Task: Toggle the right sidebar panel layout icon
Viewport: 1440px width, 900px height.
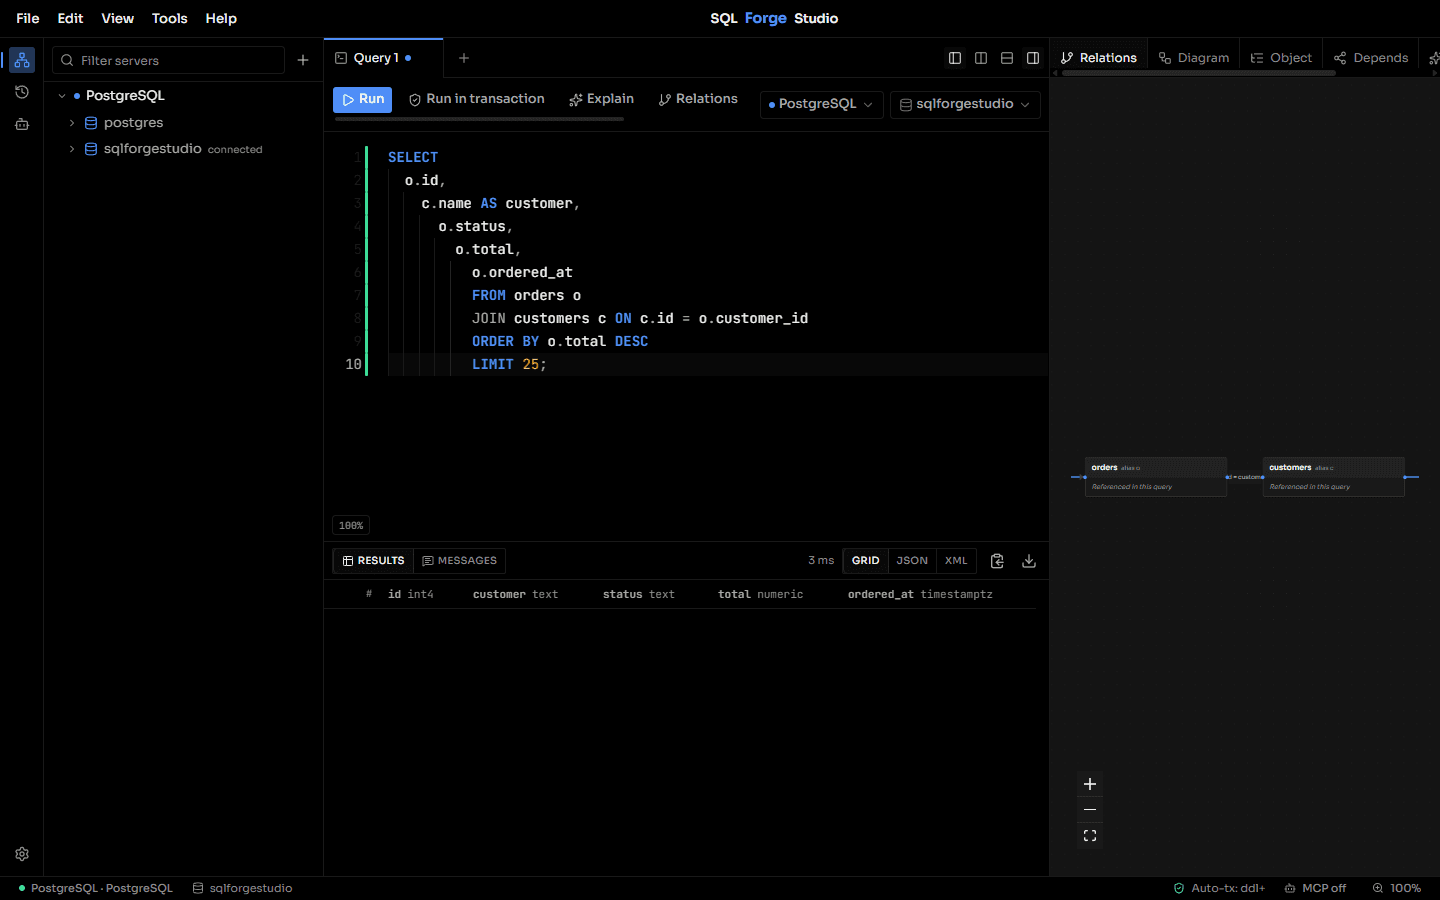Action: pos(1033,58)
